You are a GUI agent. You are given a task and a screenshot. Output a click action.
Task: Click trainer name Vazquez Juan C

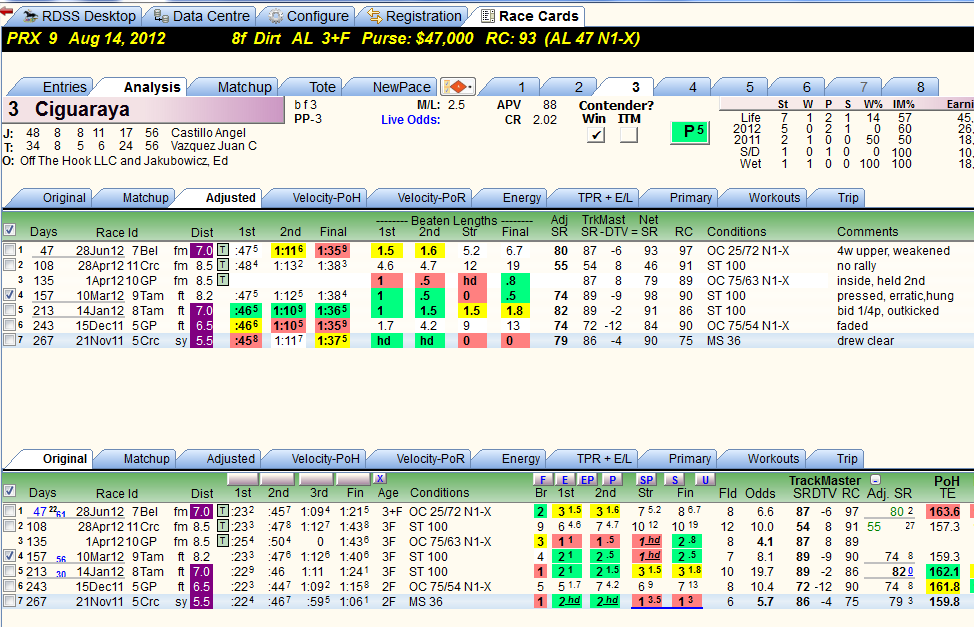pos(214,146)
